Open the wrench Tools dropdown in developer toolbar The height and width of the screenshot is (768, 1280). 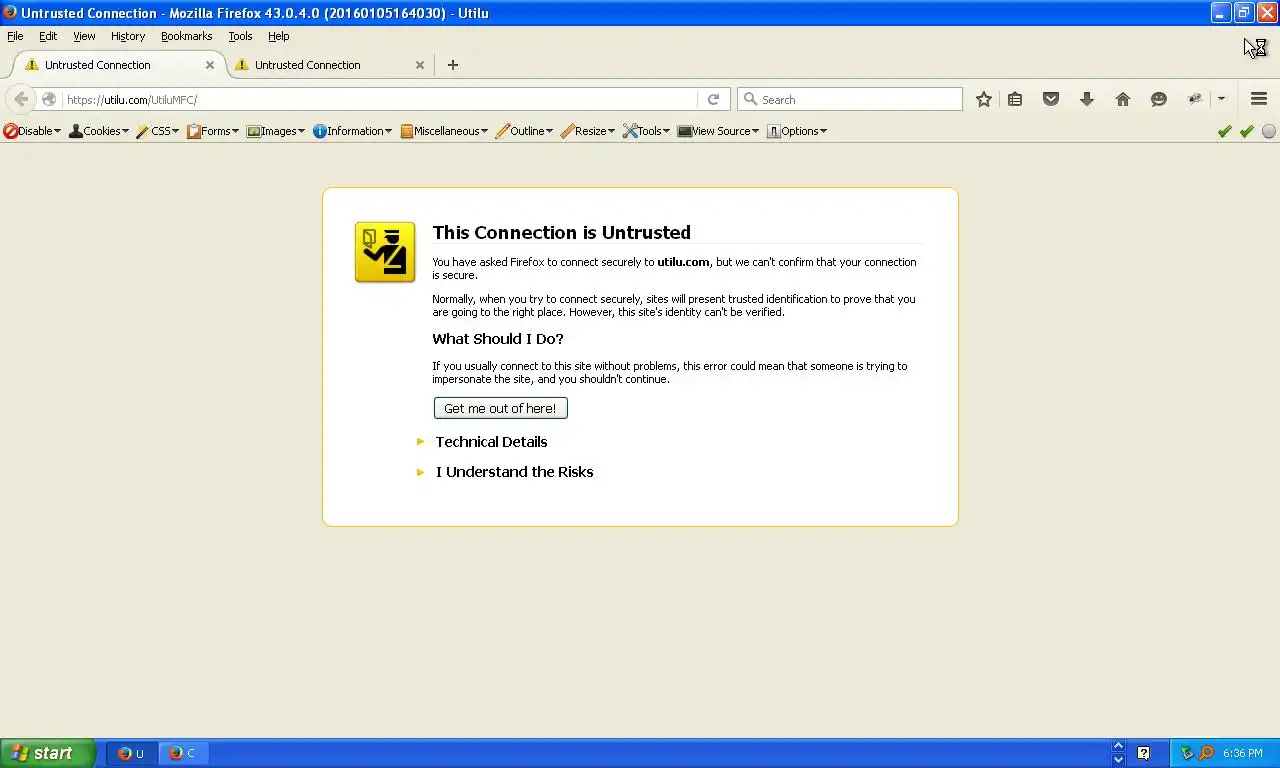[646, 131]
